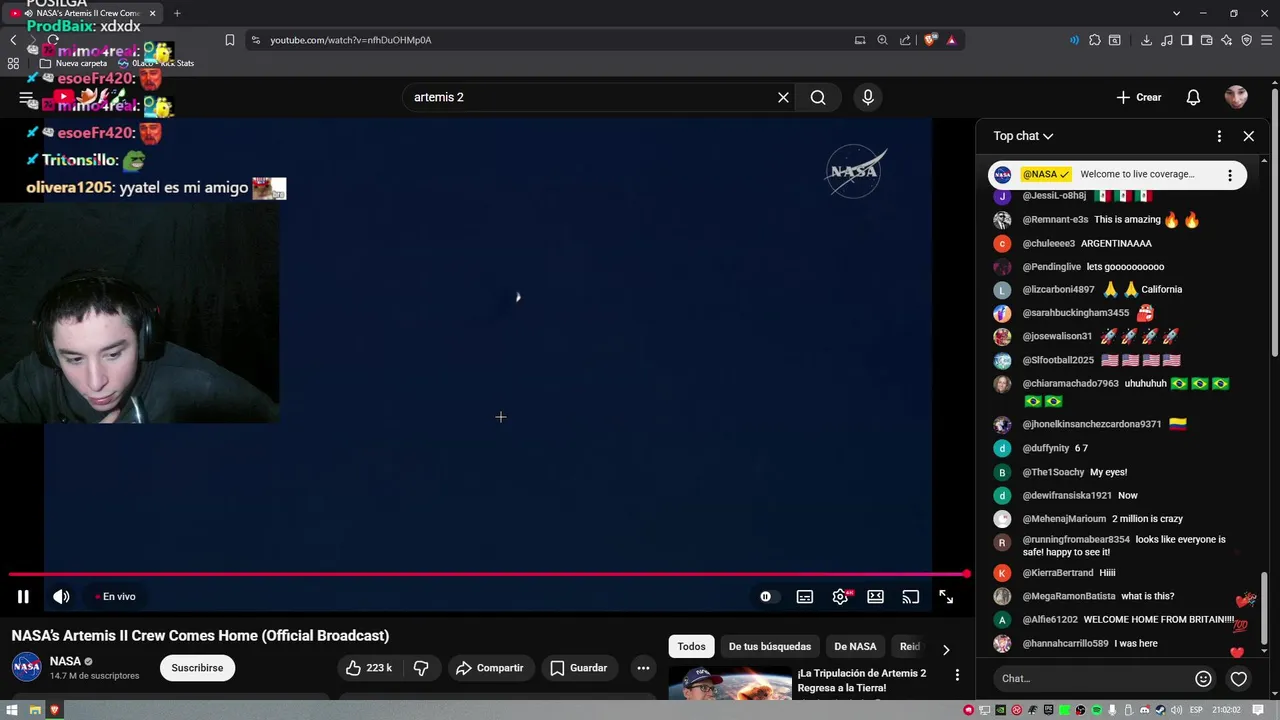1280x720 pixels.
Task: Open the Brave Shields lion icon
Action: (x=930, y=40)
